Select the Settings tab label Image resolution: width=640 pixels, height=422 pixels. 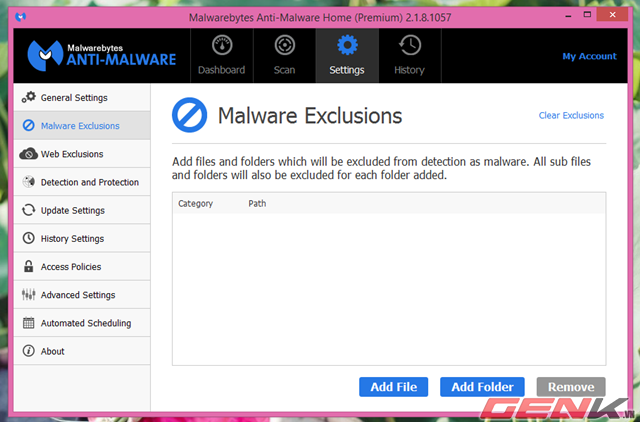coord(347,70)
